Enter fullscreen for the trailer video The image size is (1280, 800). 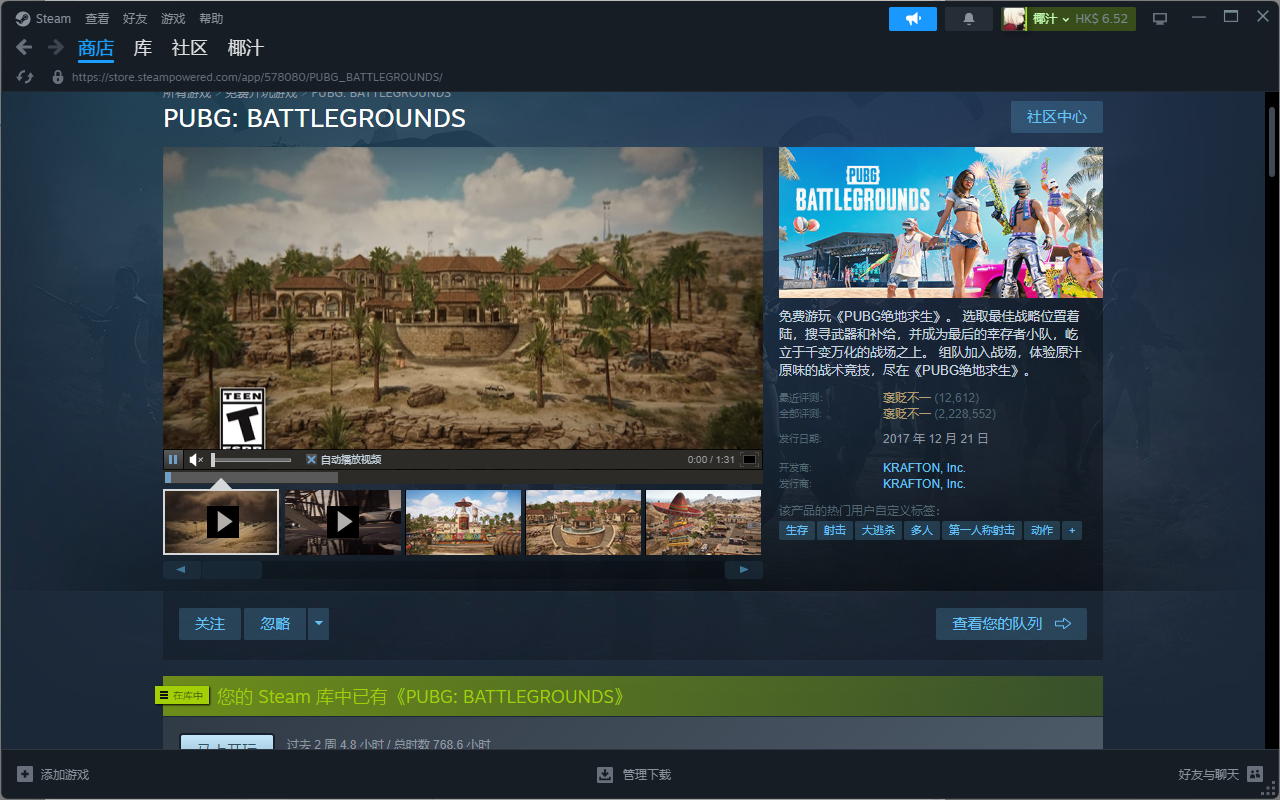pyautogui.click(x=749, y=459)
